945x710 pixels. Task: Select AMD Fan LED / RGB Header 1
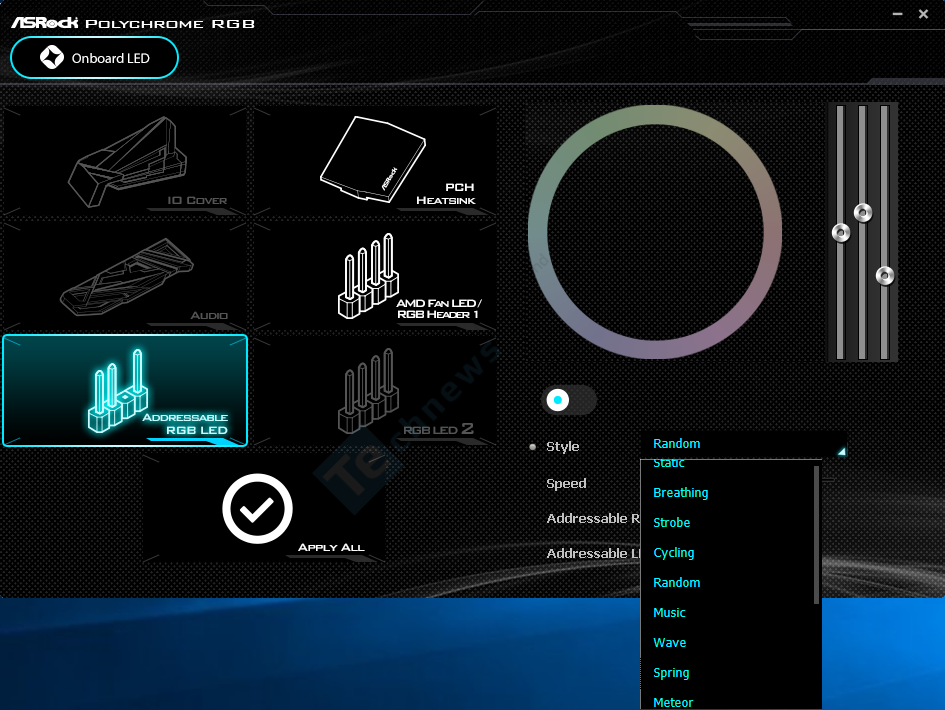[x=375, y=276]
